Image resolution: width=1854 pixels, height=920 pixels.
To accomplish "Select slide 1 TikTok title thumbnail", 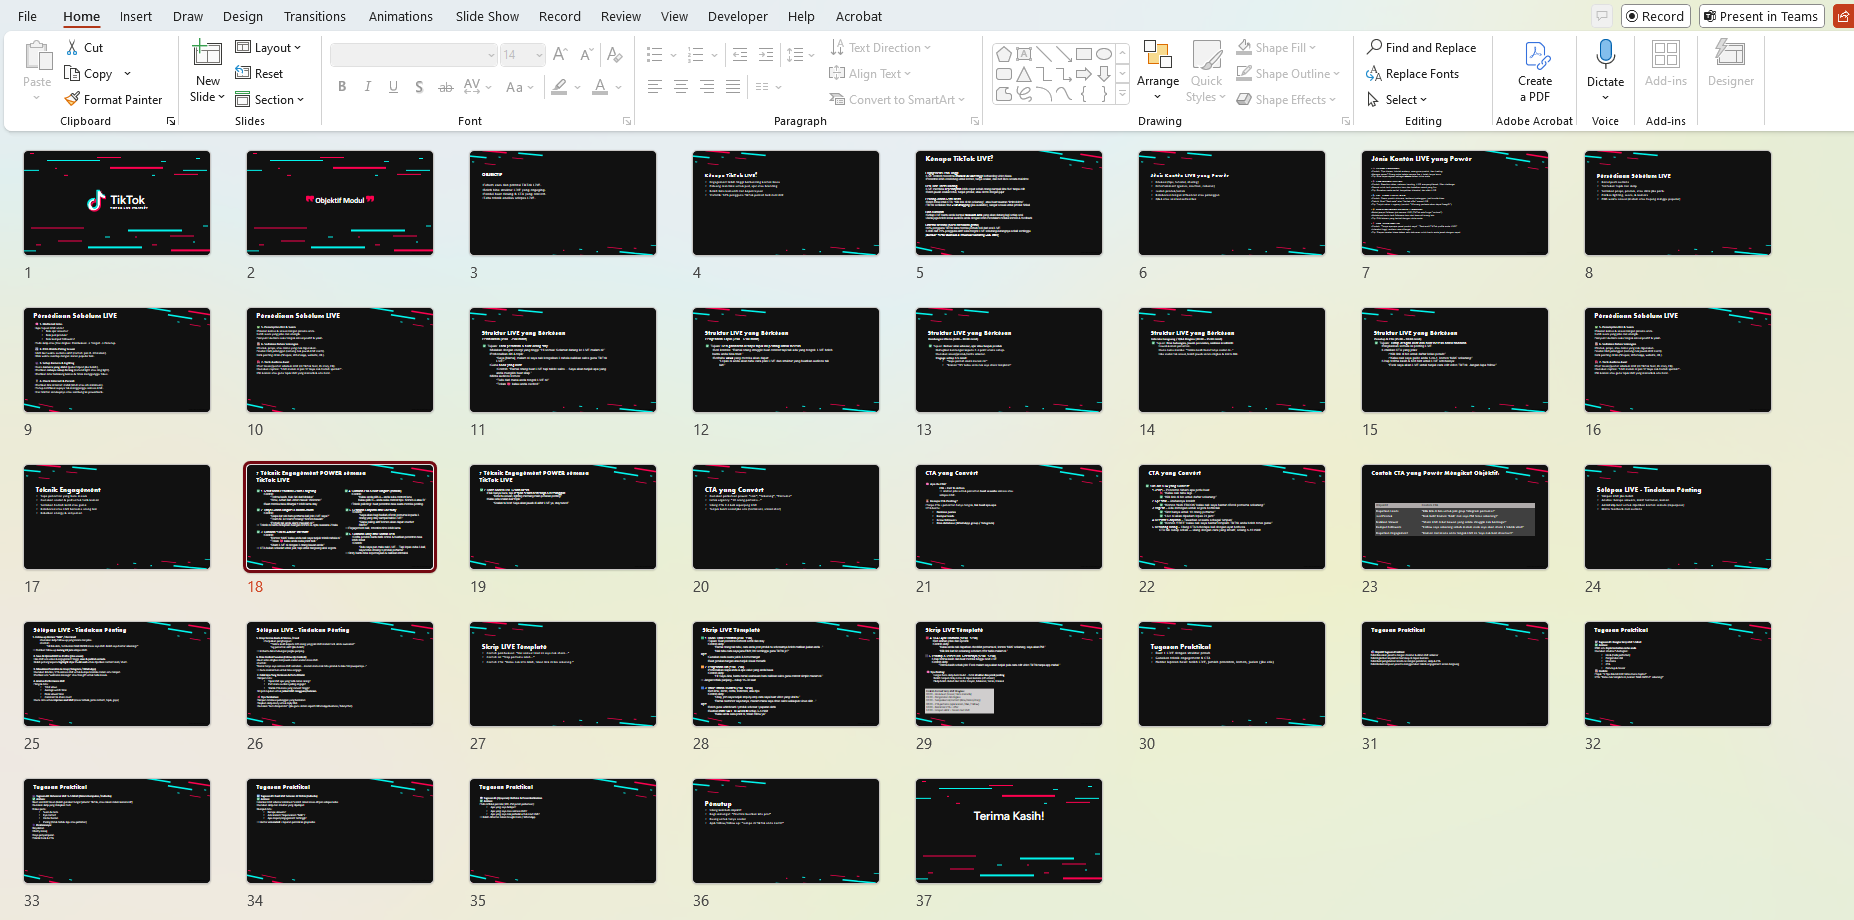I will (117, 203).
